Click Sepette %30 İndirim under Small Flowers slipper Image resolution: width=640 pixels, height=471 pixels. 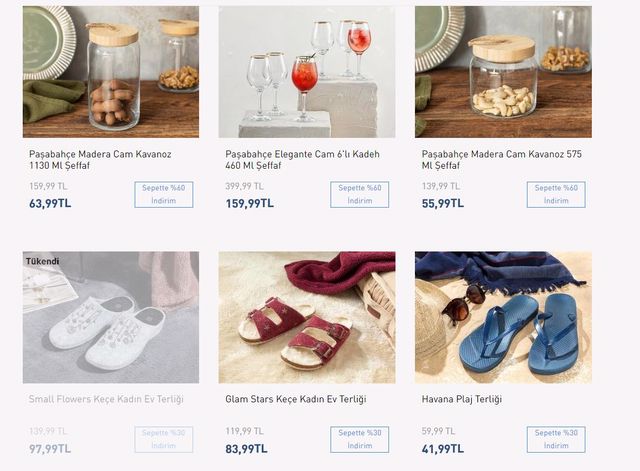coord(163,439)
